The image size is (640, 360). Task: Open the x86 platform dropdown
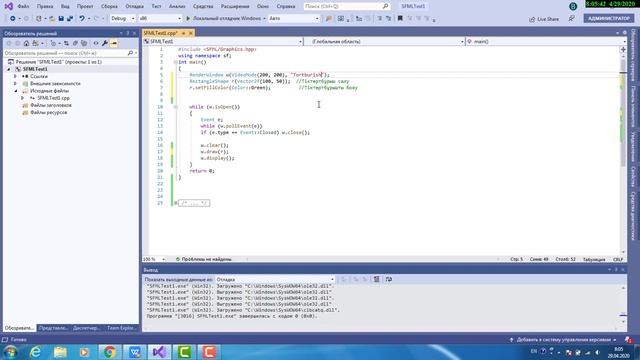(x=160, y=18)
